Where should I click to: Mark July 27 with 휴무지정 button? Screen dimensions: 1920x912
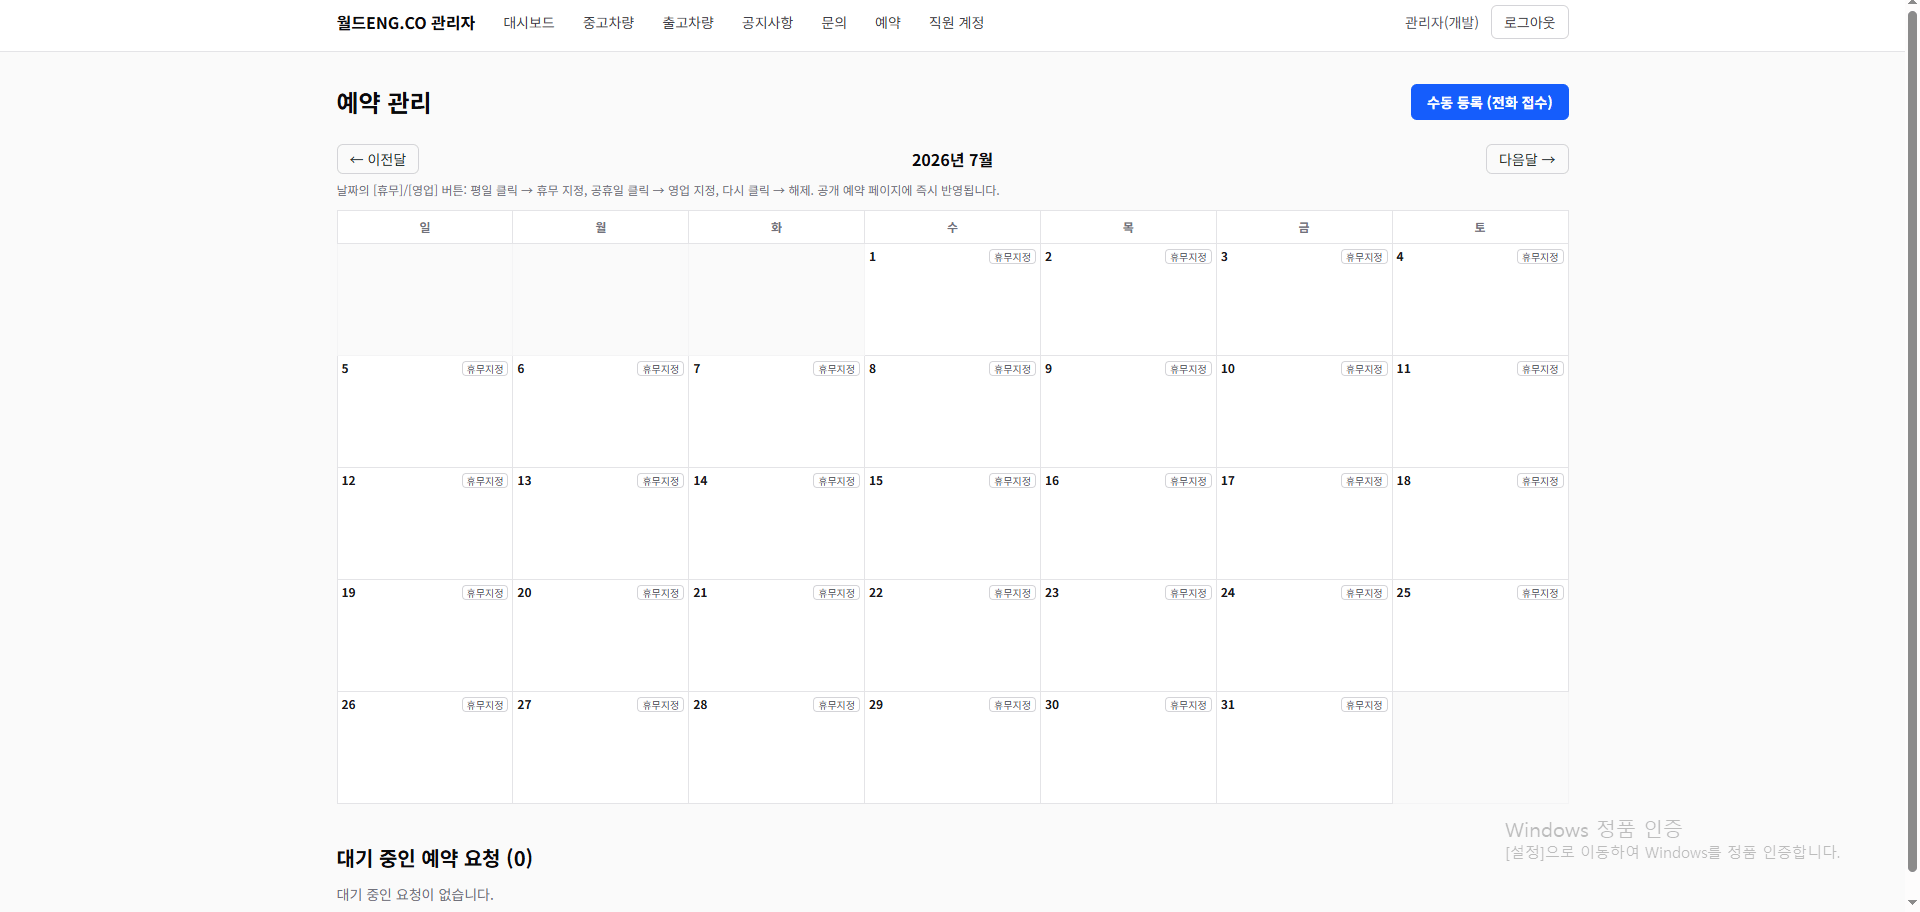click(x=660, y=705)
